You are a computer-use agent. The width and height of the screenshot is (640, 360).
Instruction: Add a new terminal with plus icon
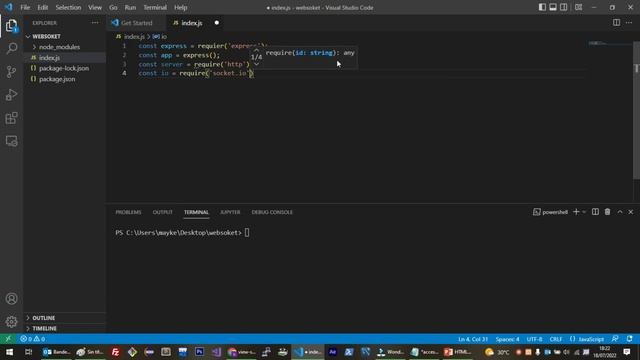(x=576, y=212)
